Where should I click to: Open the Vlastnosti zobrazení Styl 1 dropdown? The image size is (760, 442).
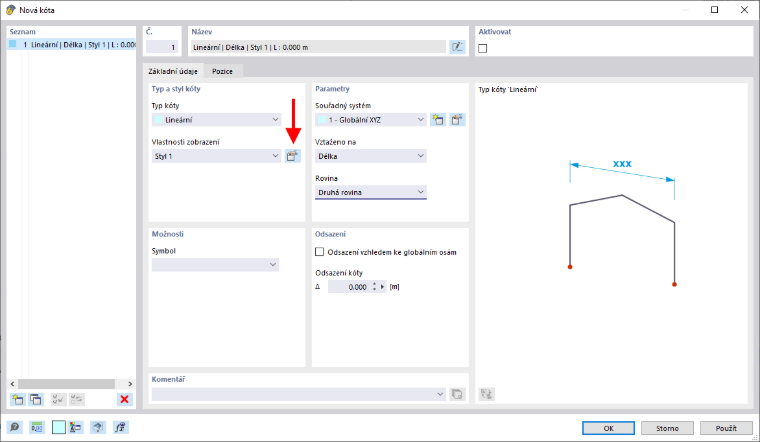point(216,156)
